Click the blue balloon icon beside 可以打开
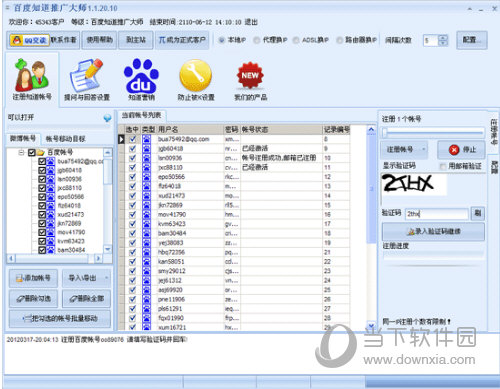 tap(107, 118)
